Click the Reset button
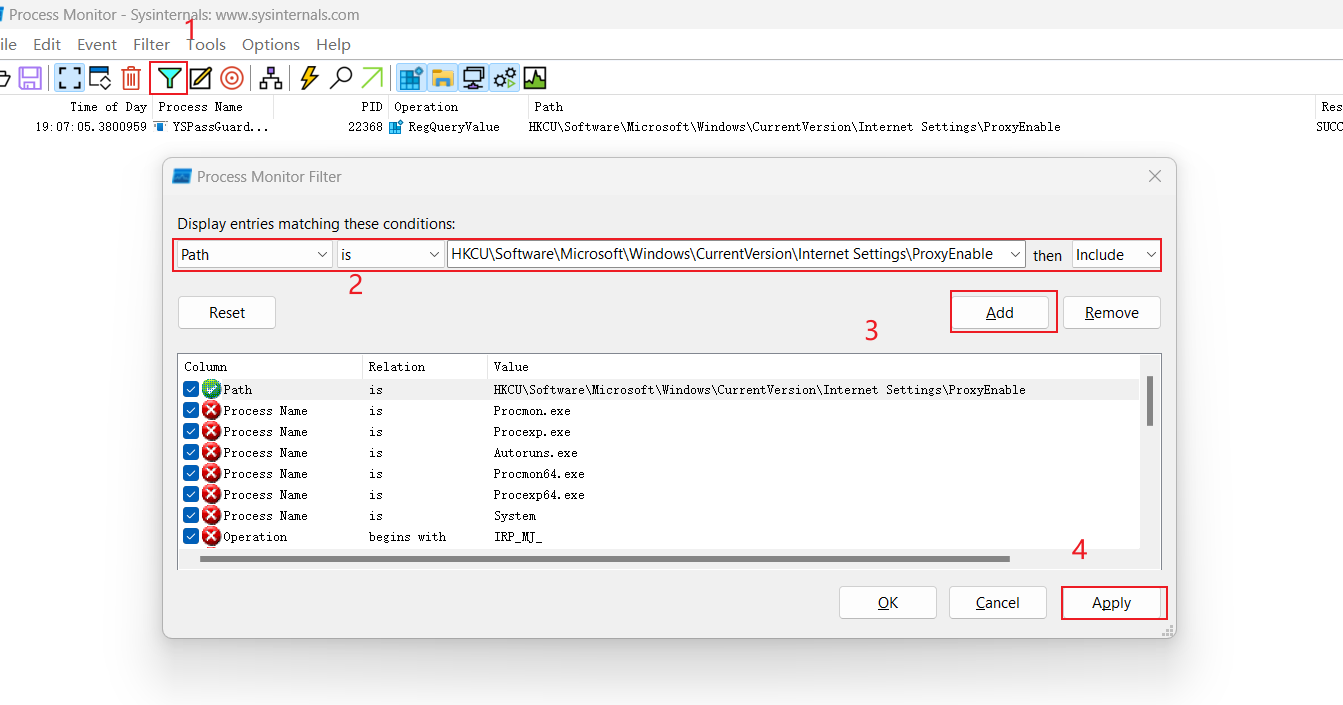This screenshot has width=1343, height=705. [x=226, y=312]
